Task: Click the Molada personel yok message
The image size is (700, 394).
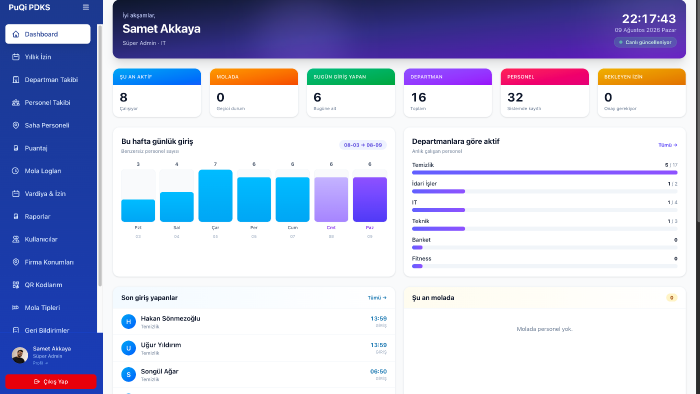Action: coord(544,329)
